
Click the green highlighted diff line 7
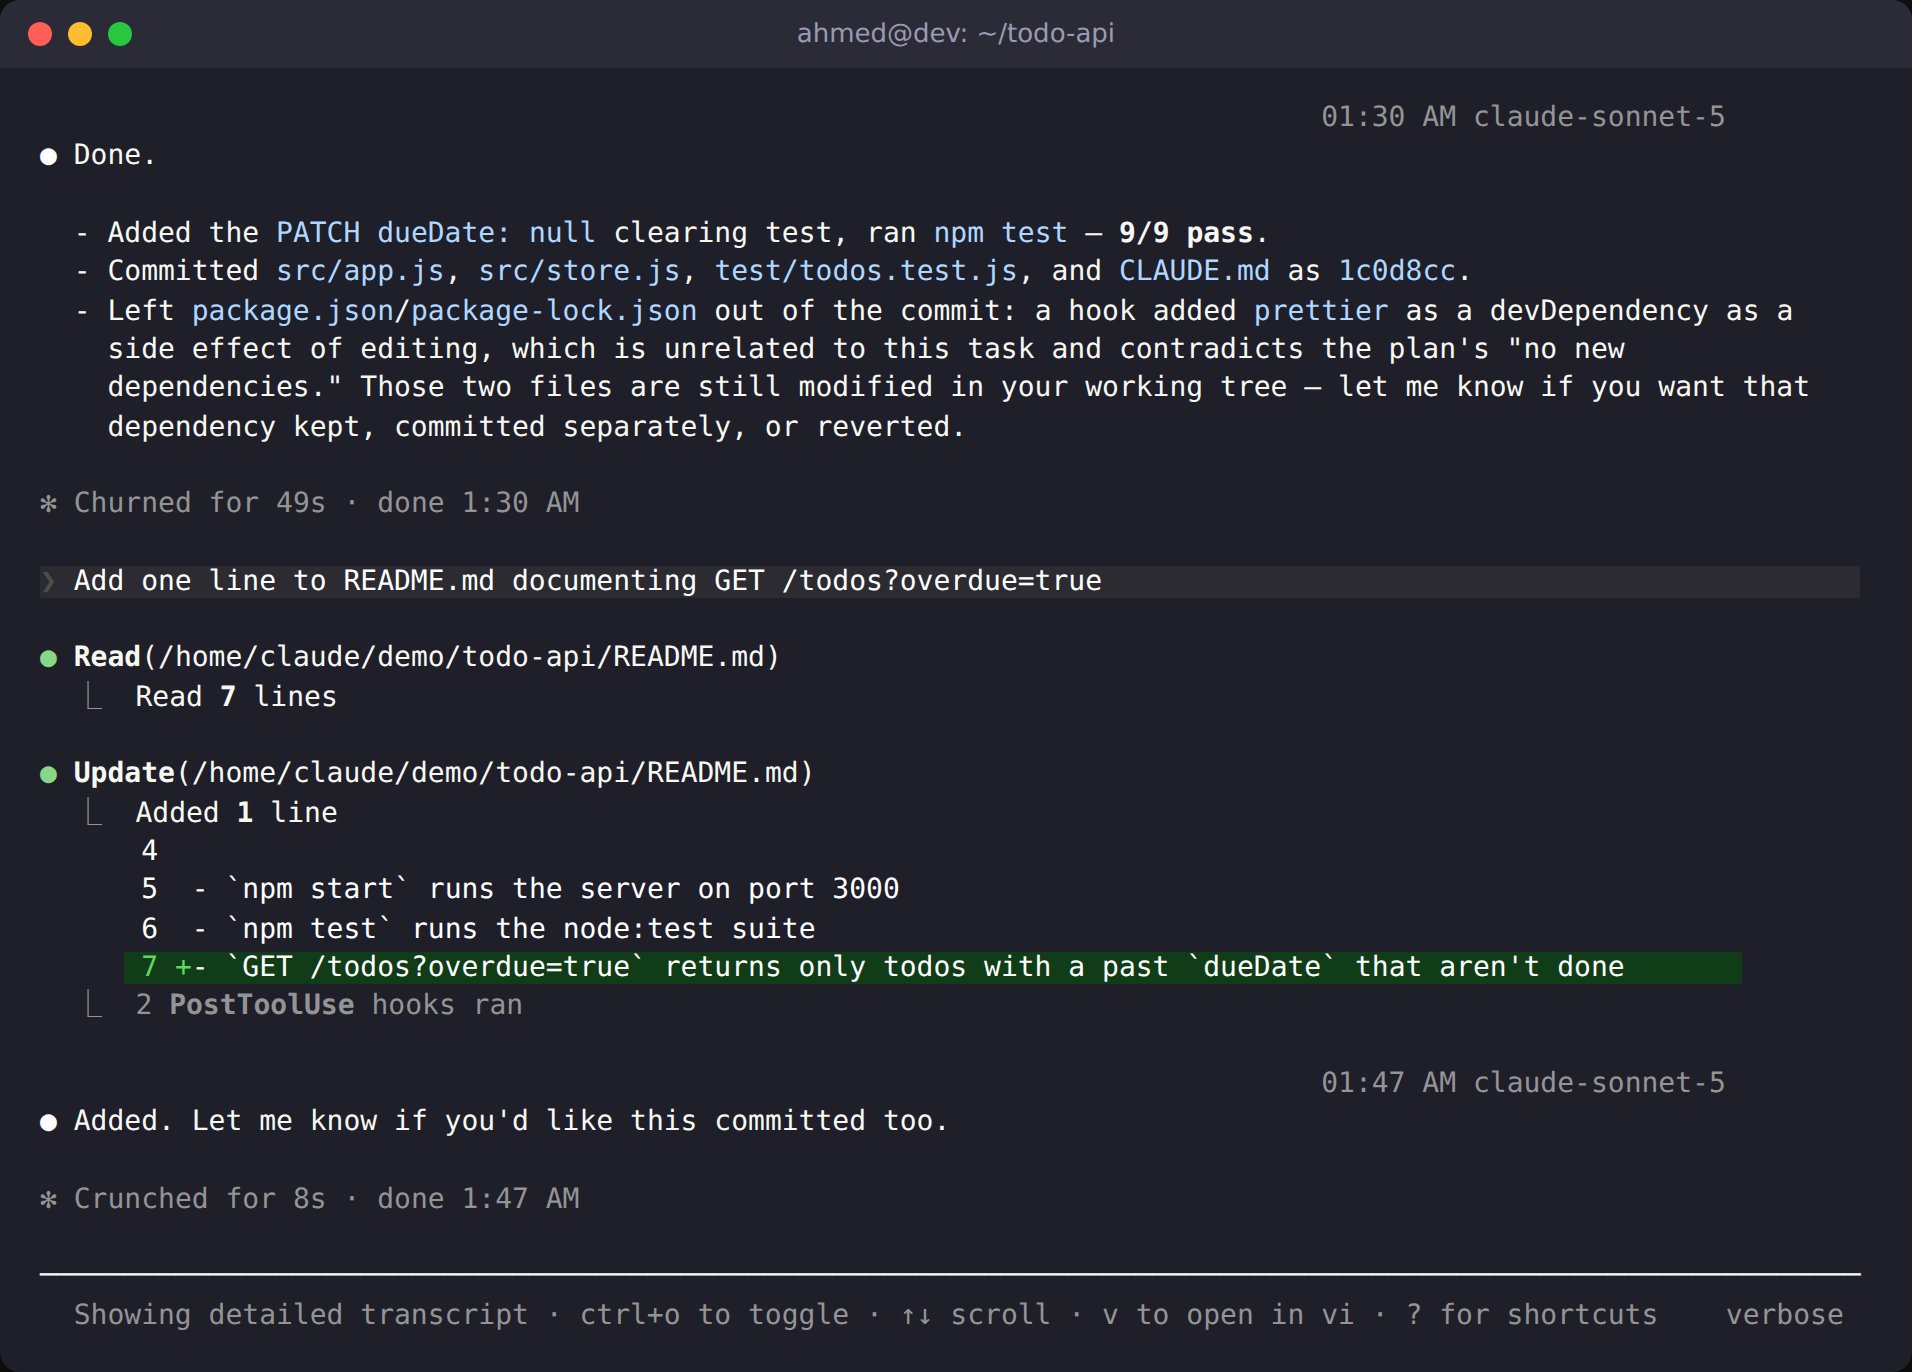(x=932, y=967)
